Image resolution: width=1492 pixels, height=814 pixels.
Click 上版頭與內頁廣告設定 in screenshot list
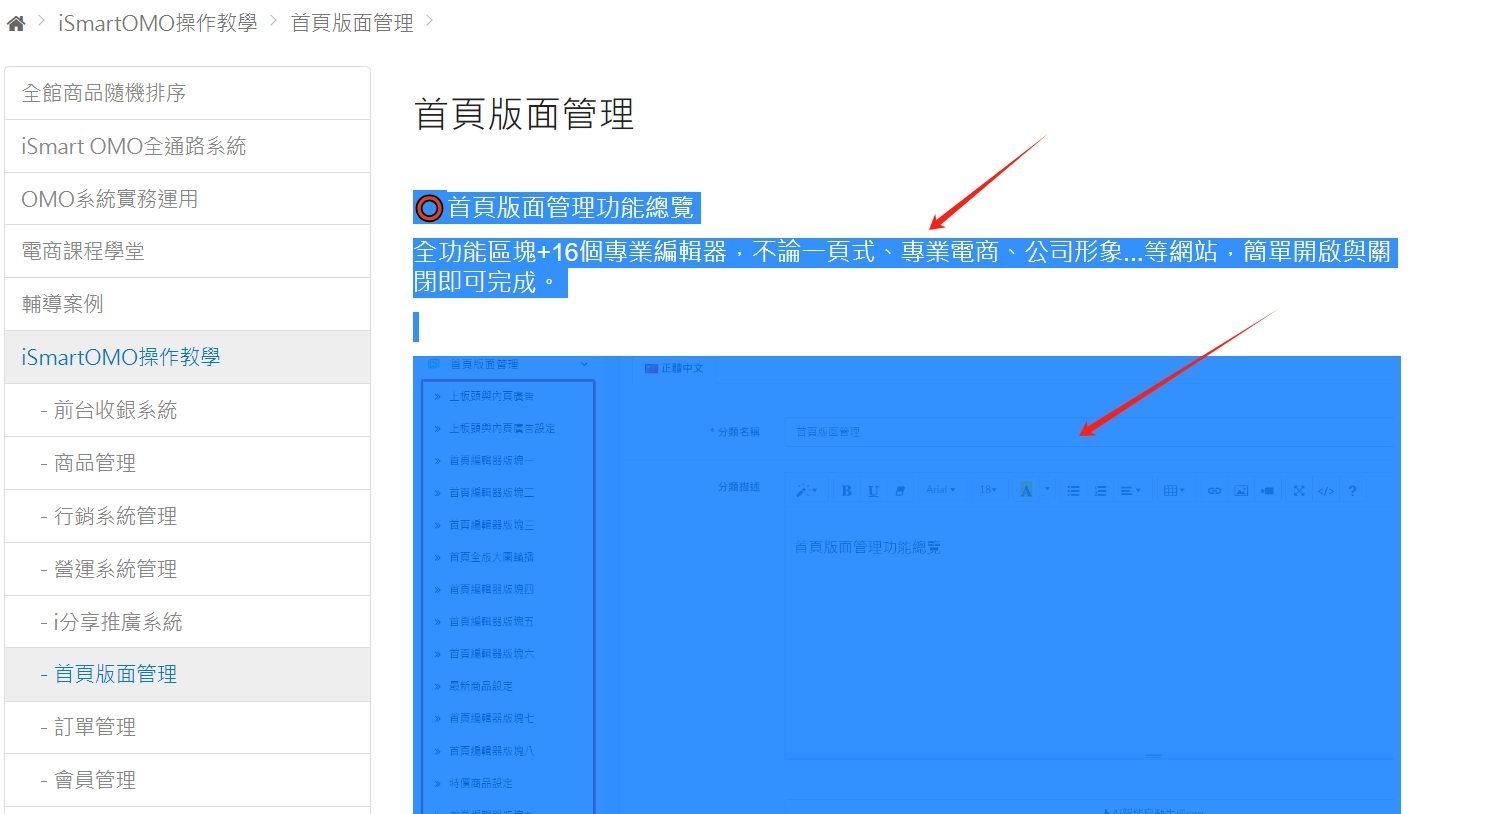pyautogui.click(x=502, y=428)
